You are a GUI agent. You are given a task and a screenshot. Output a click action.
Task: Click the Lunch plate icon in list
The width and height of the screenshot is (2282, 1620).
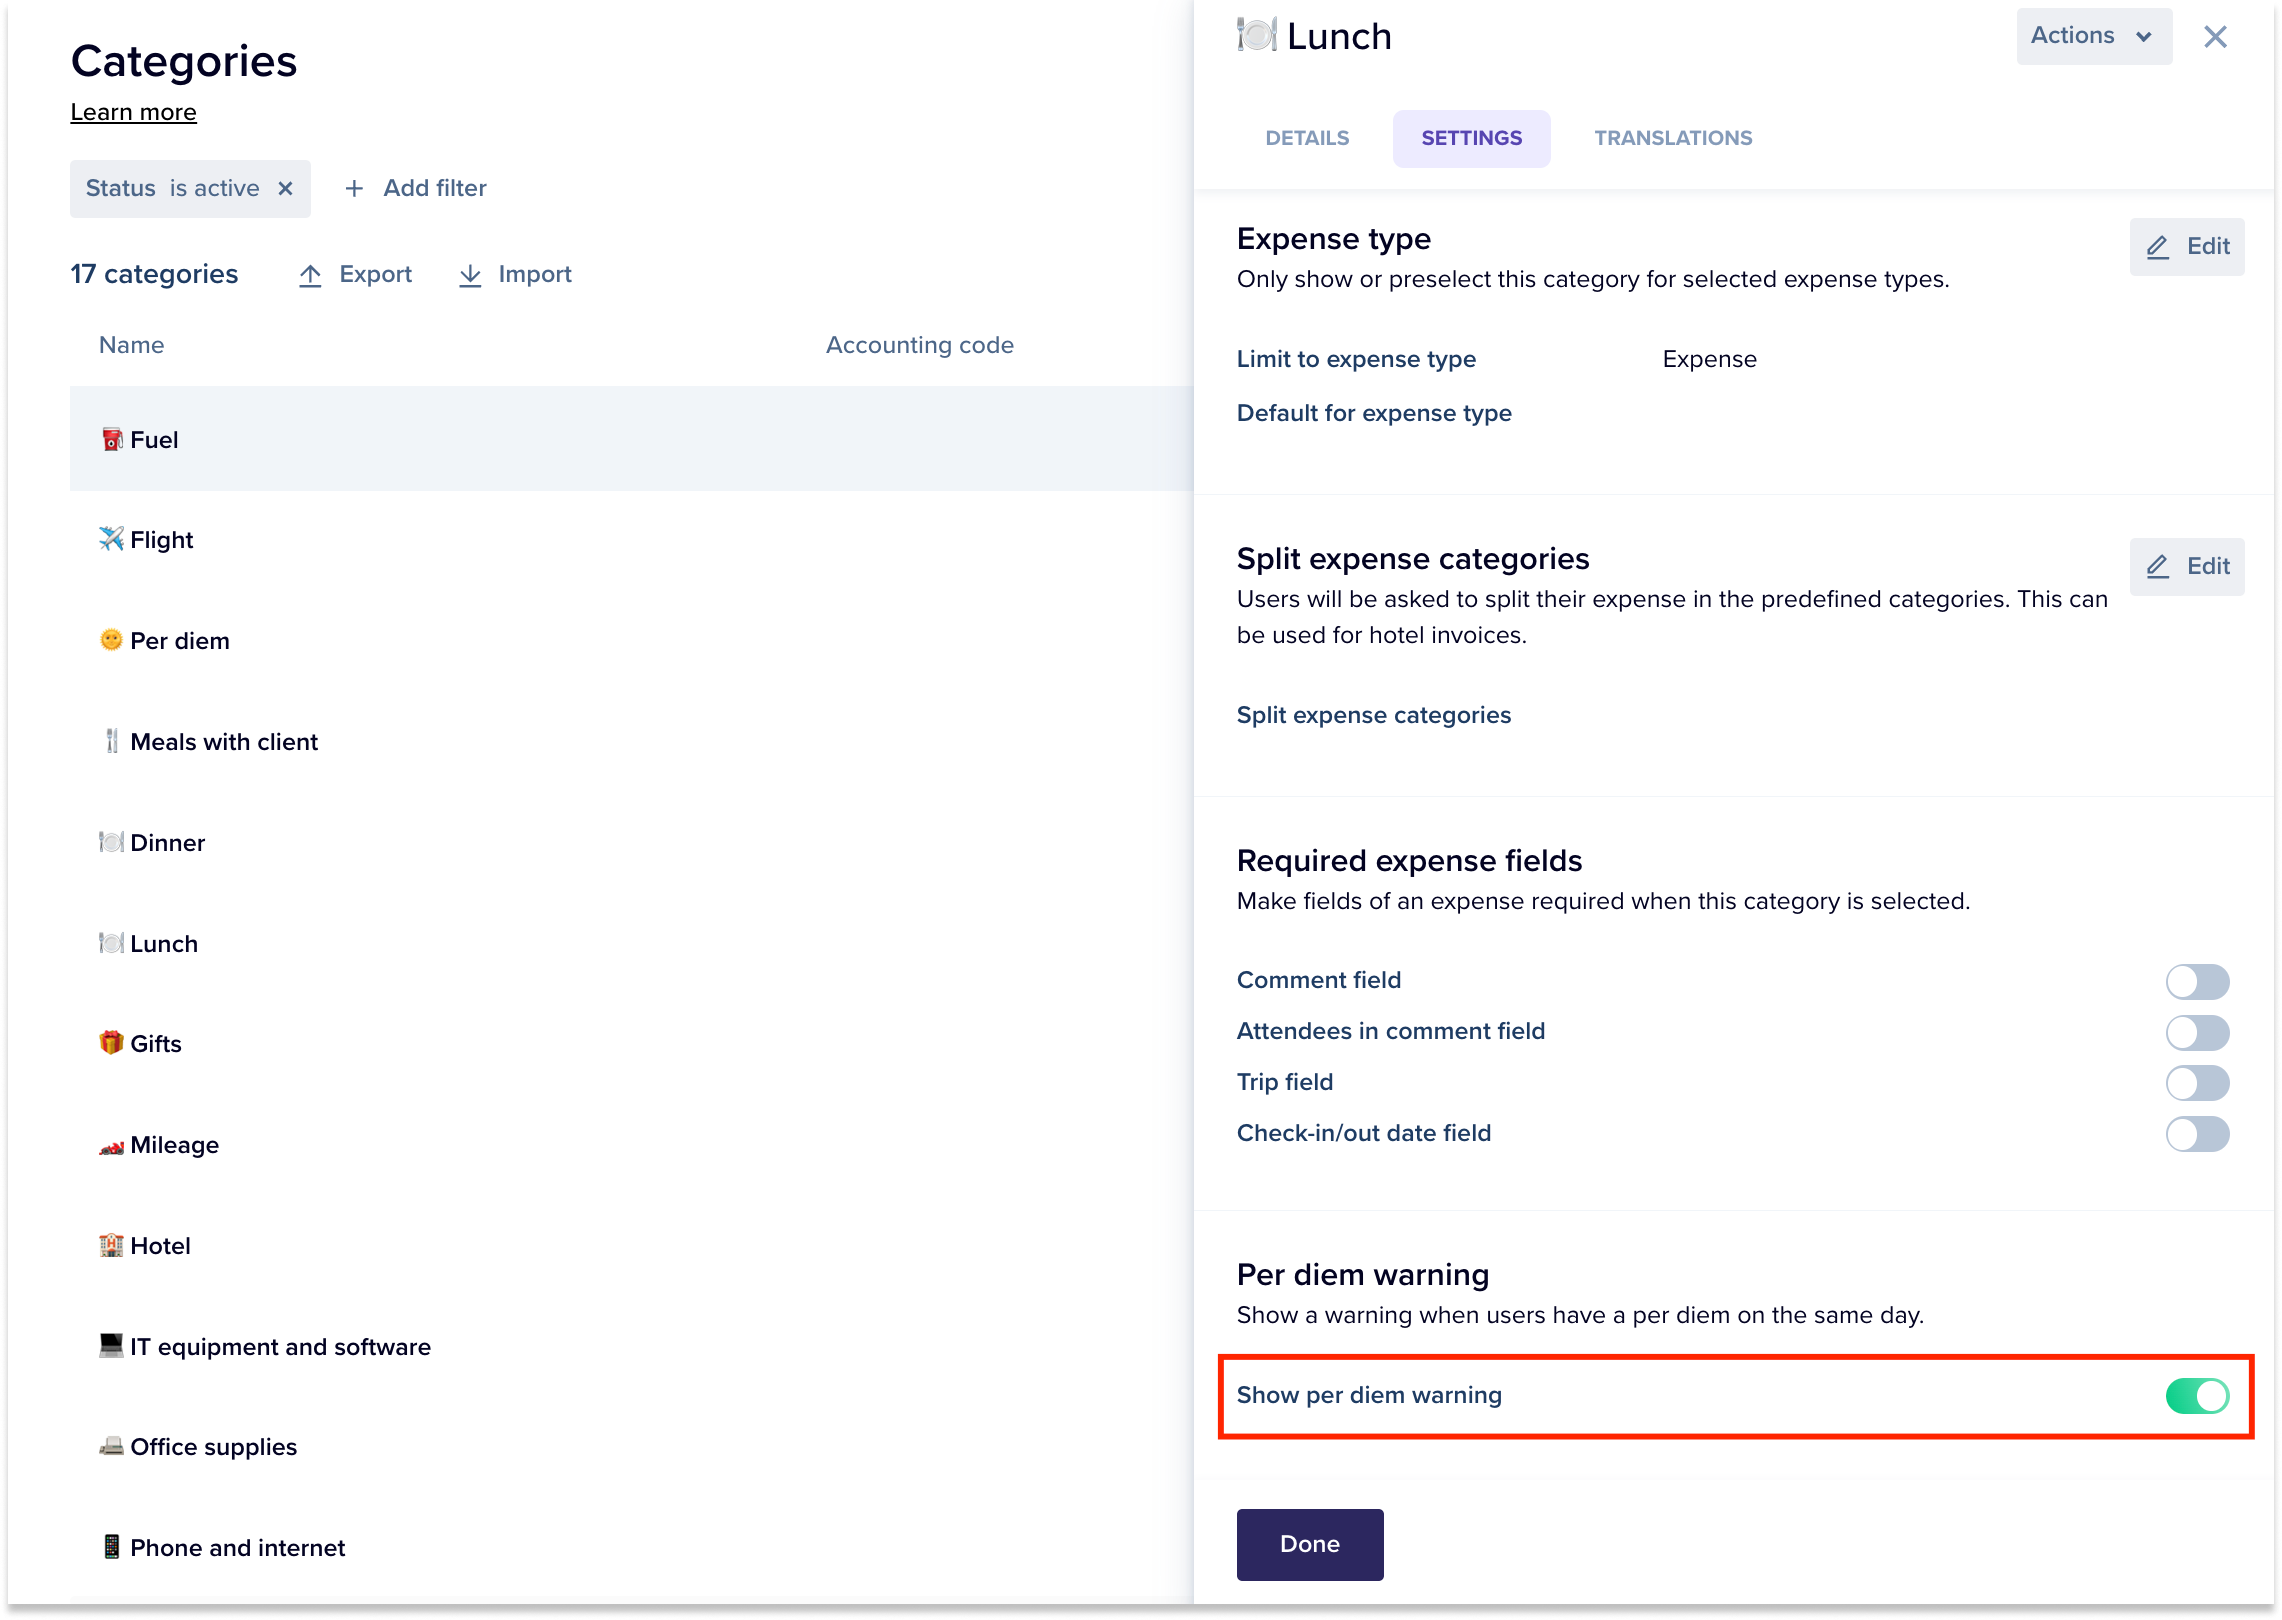click(112, 943)
